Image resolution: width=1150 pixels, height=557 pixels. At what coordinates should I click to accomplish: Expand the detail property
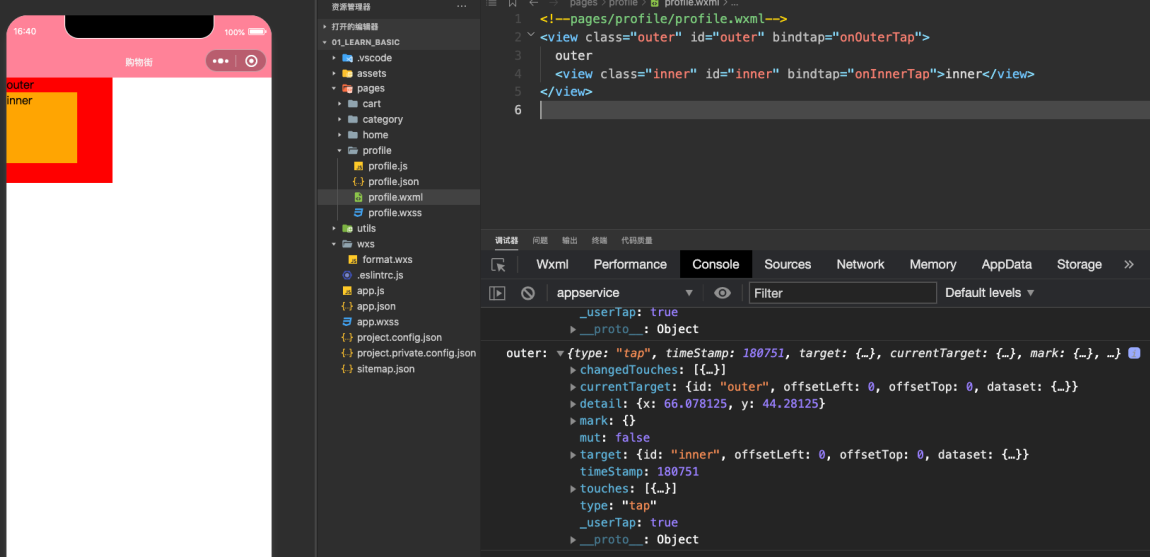(x=574, y=404)
